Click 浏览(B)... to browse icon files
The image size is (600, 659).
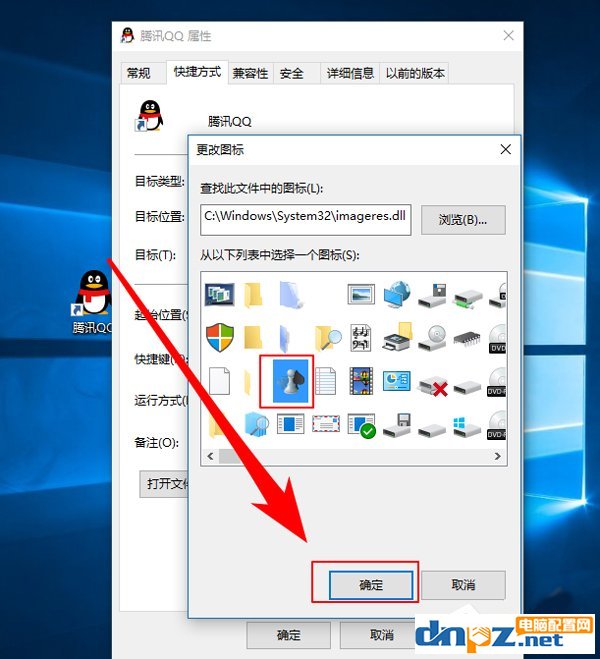click(463, 219)
